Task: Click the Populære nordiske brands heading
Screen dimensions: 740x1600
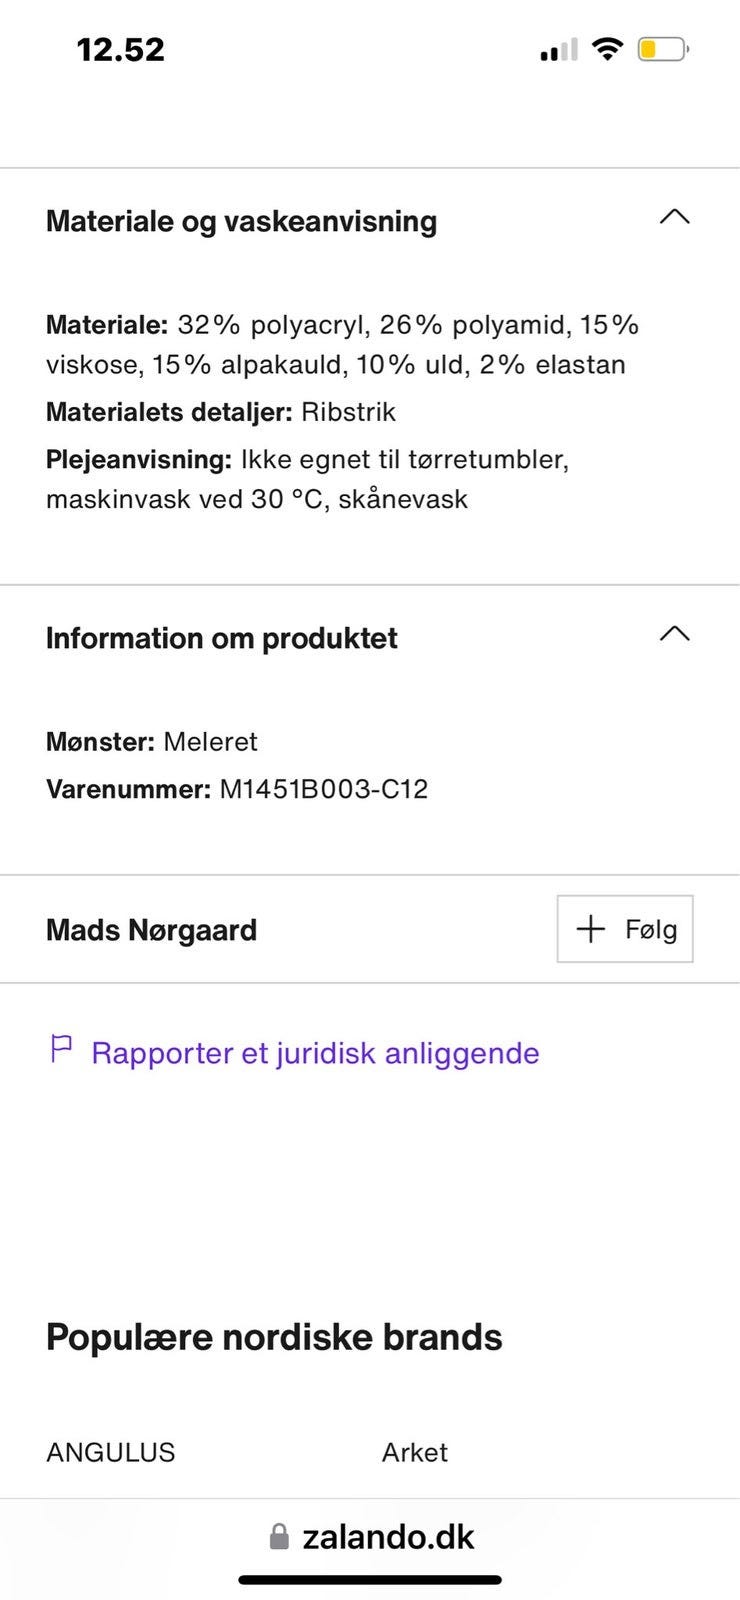Action: click(274, 1337)
